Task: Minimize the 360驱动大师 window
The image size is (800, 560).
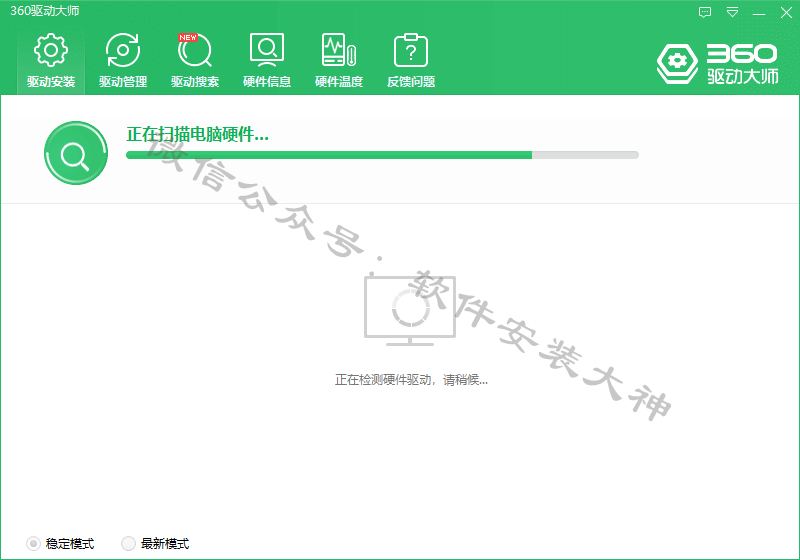Action: pyautogui.click(x=759, y=12)
